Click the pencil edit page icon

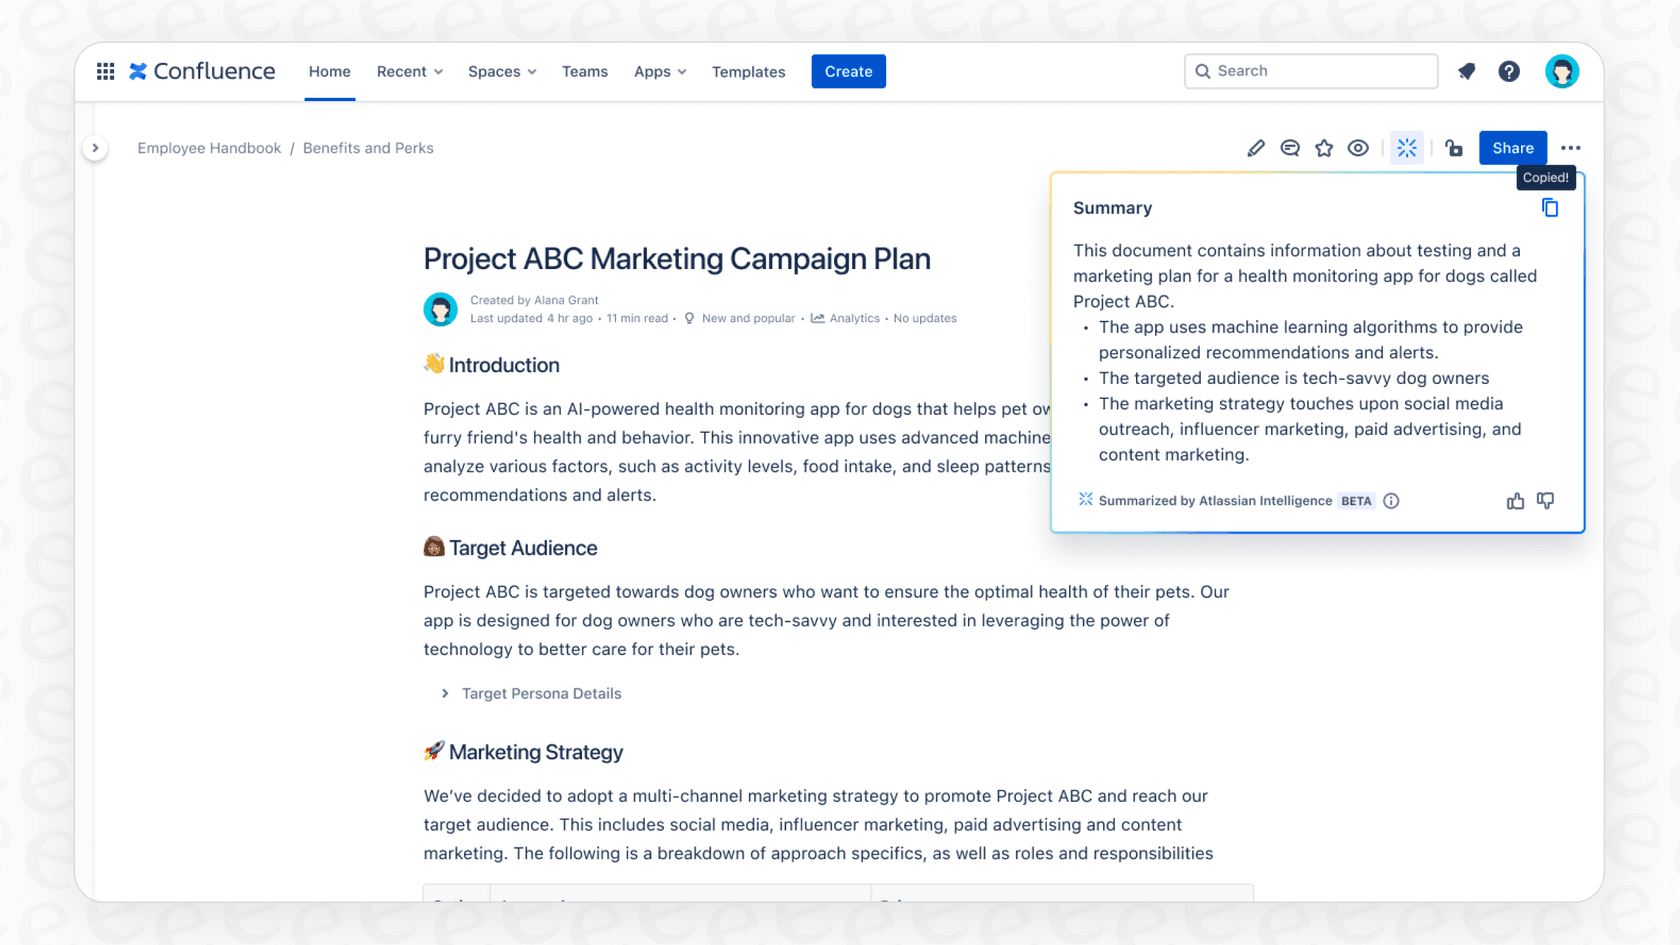tap(1256, 148)
